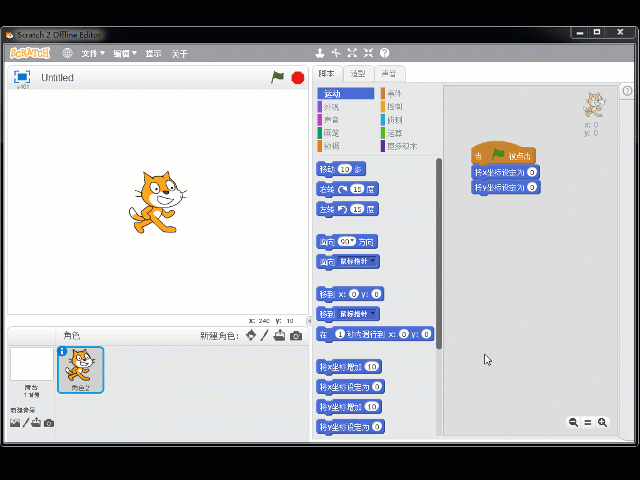
Task: Select the 声音 block category in the palette
Action: tap(331, 120)
